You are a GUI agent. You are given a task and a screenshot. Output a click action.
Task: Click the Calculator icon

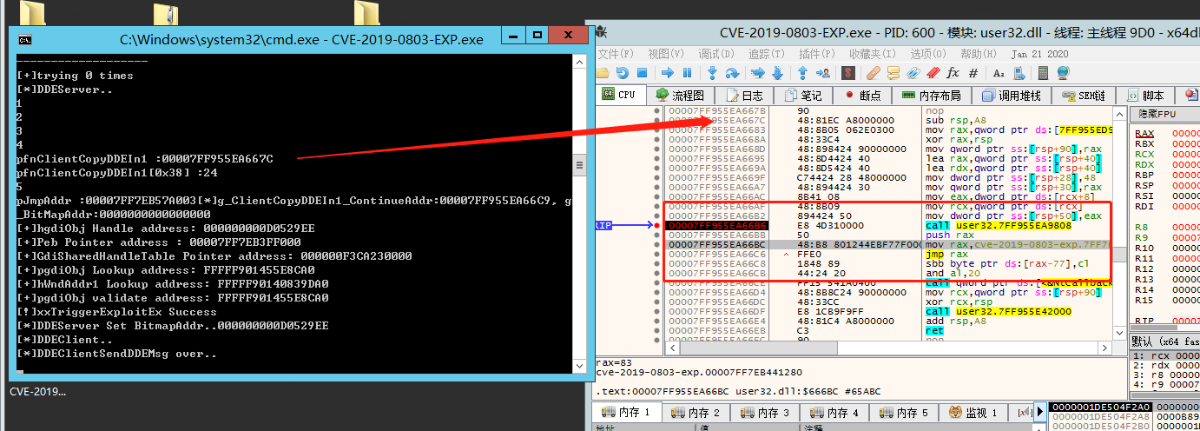click(x=1042, y=72)
